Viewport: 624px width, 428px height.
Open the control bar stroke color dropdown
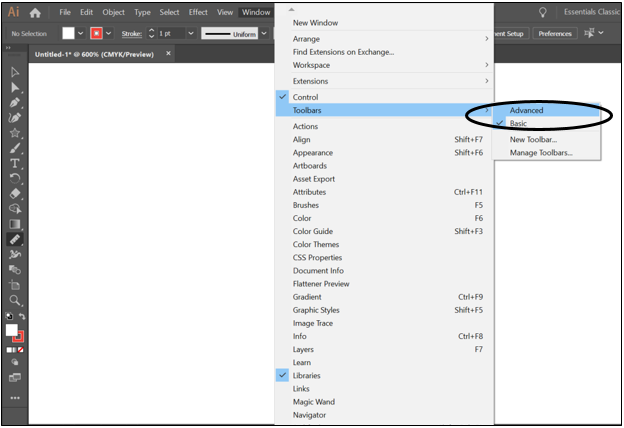pos(108,33)
